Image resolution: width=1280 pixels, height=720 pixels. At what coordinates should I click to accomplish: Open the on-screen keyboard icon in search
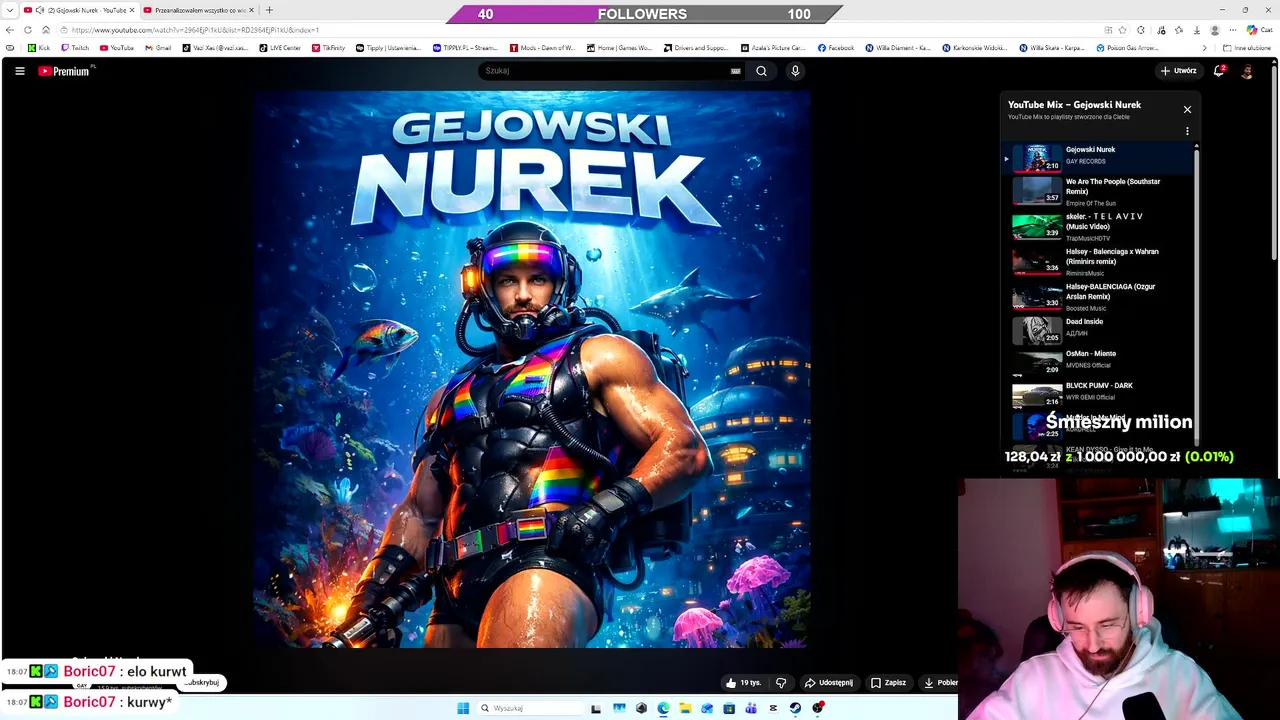(736, 71)
